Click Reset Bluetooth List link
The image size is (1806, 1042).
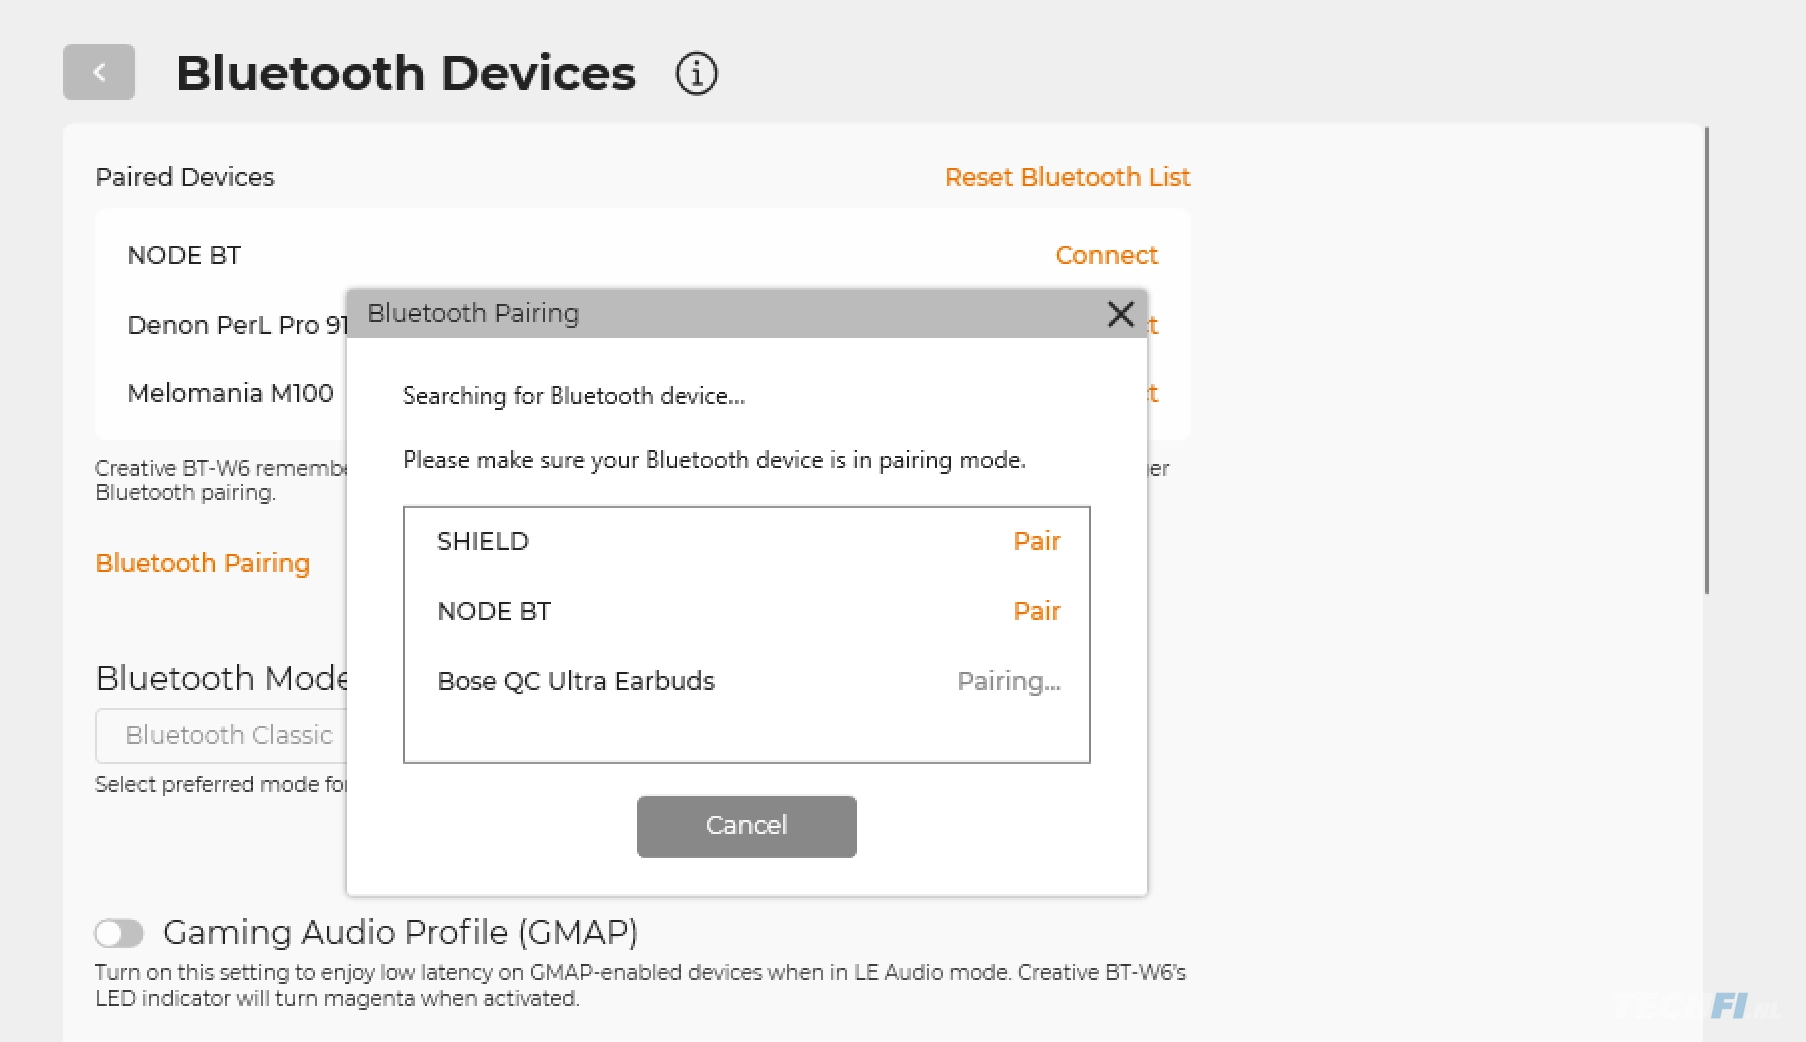point(1067,177)
